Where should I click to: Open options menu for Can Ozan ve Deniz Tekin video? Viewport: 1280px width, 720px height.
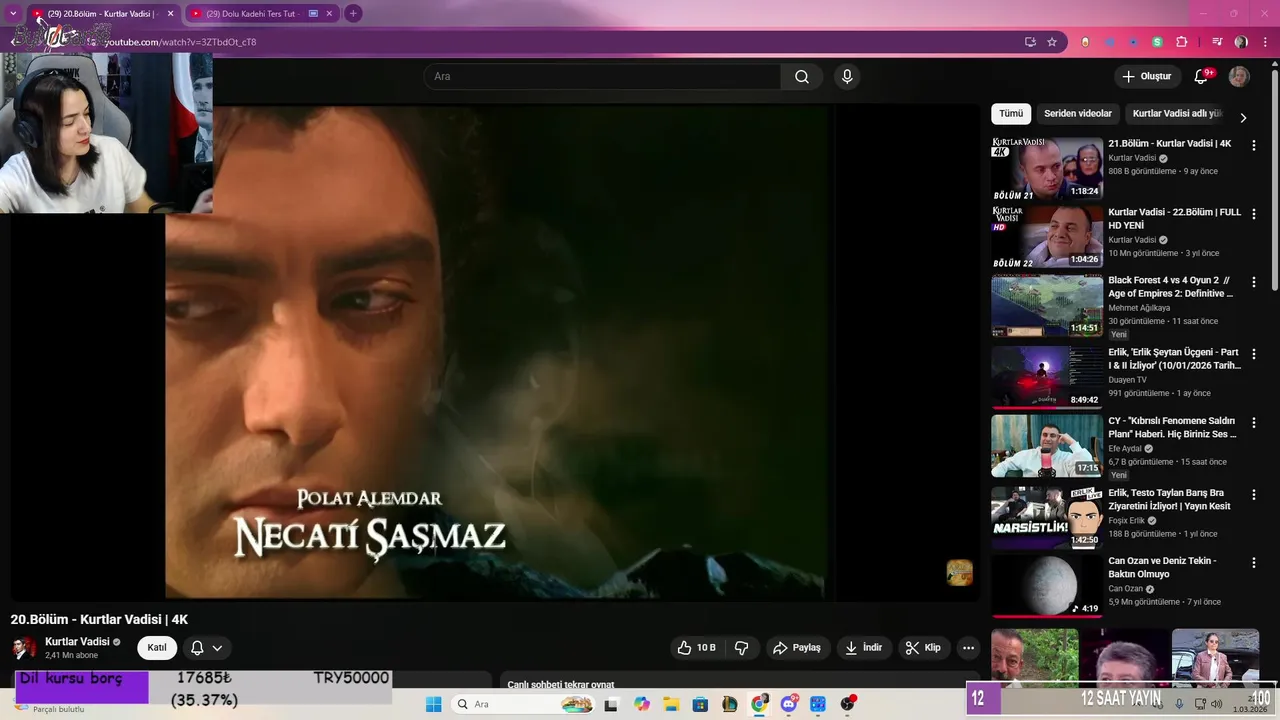coord(1254,562)
